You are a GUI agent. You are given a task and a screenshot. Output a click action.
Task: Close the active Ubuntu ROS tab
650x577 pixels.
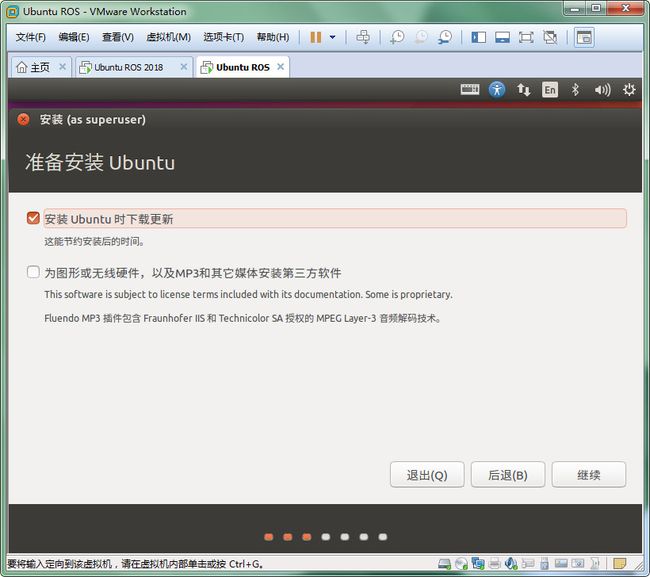pyautogui.click(x=281, y=67)
